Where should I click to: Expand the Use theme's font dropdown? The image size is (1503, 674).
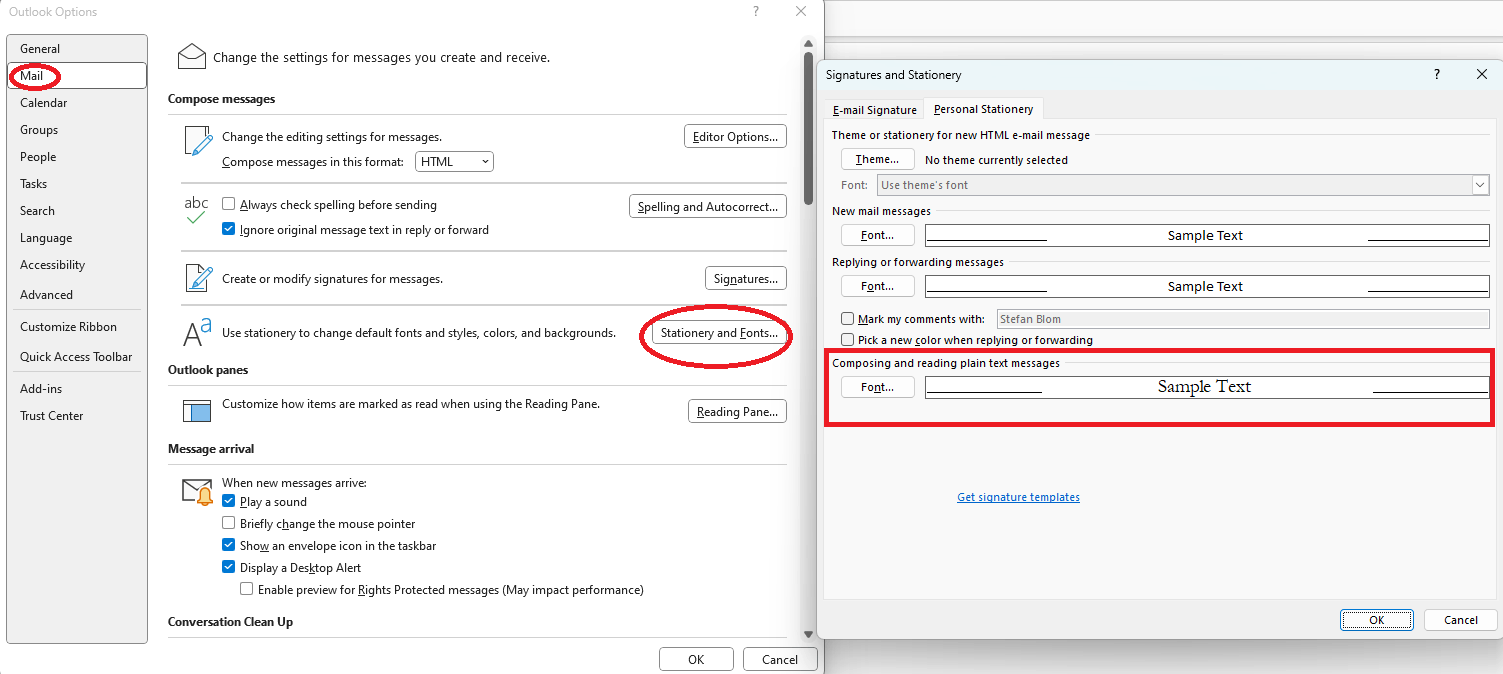1481,184
